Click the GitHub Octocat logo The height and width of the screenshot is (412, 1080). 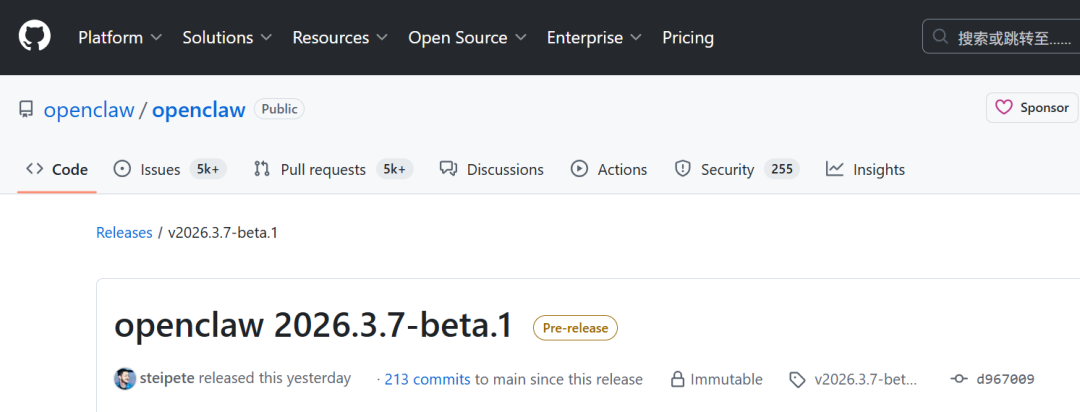(x=34, y=37)
